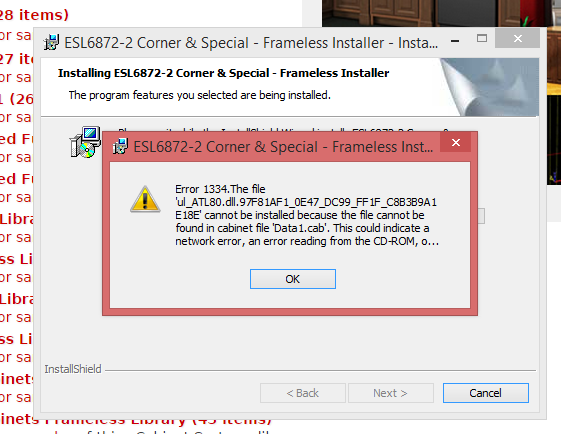Image resolution: width=561 pixels, height=434 pixels.
Task: Open the red '28 items)' link in background
Action: [x=34, y=15]
